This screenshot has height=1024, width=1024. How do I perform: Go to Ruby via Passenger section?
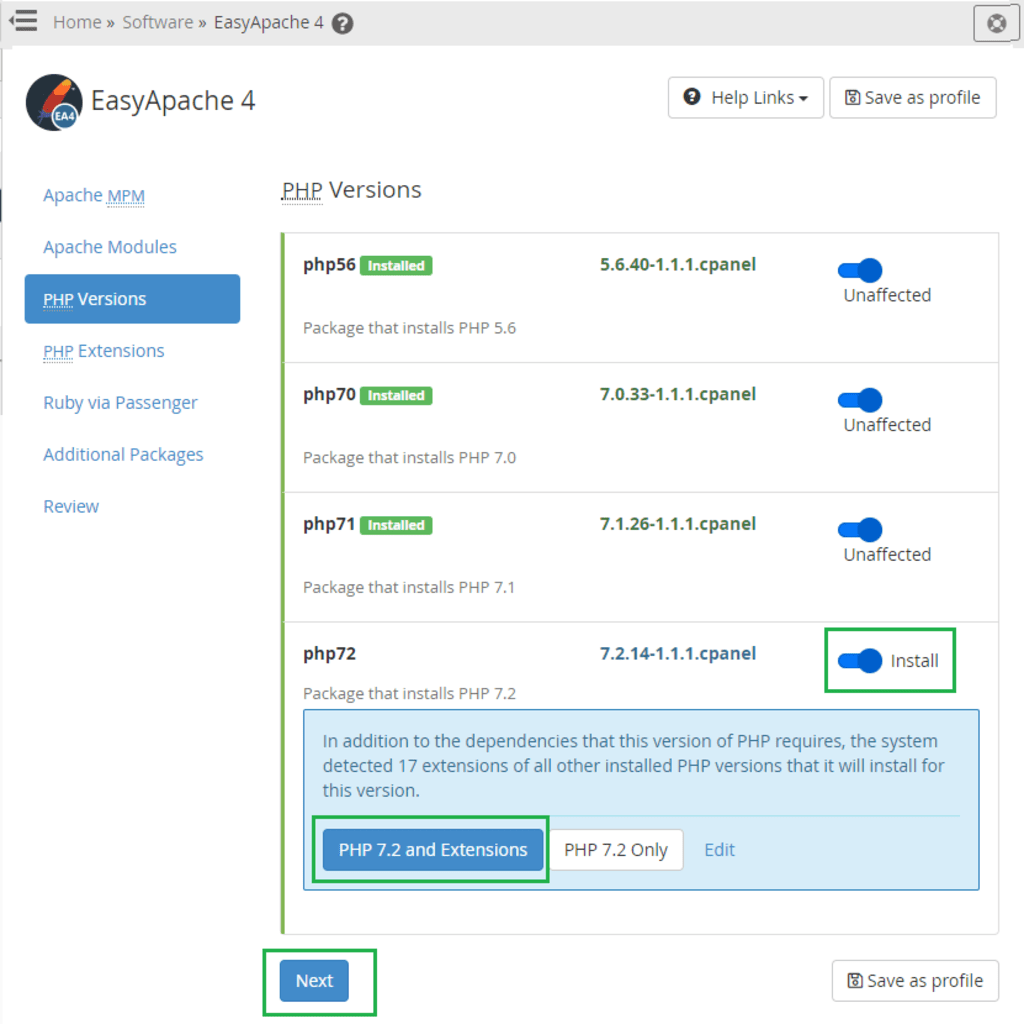(120, 403)
